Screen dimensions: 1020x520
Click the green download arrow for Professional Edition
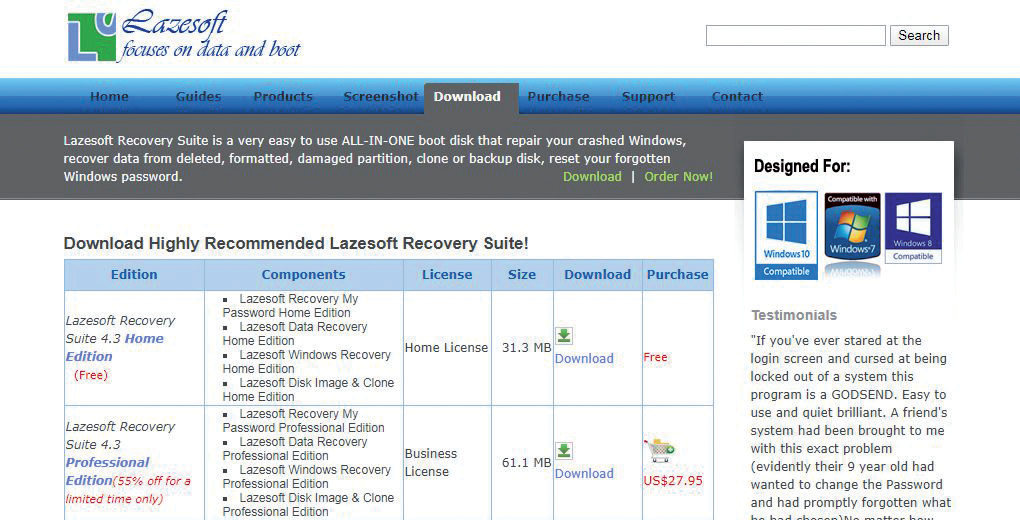click(564, 451)
